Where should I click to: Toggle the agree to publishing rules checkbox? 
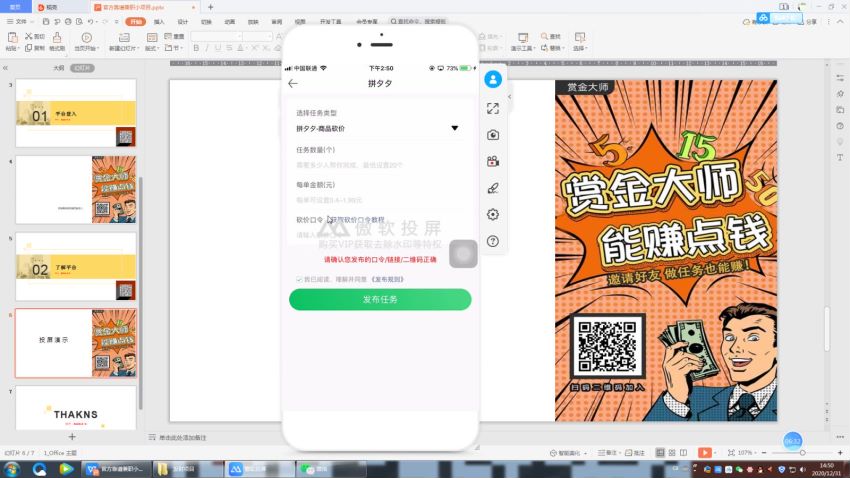[299, 279]
